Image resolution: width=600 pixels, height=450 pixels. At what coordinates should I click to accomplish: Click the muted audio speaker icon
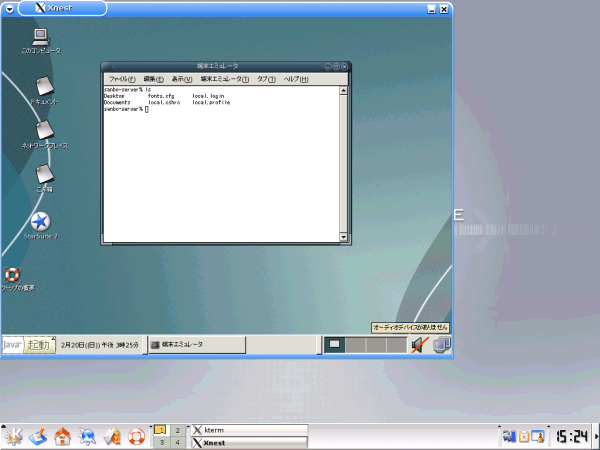pyautogui.click(x=419, y=345)
